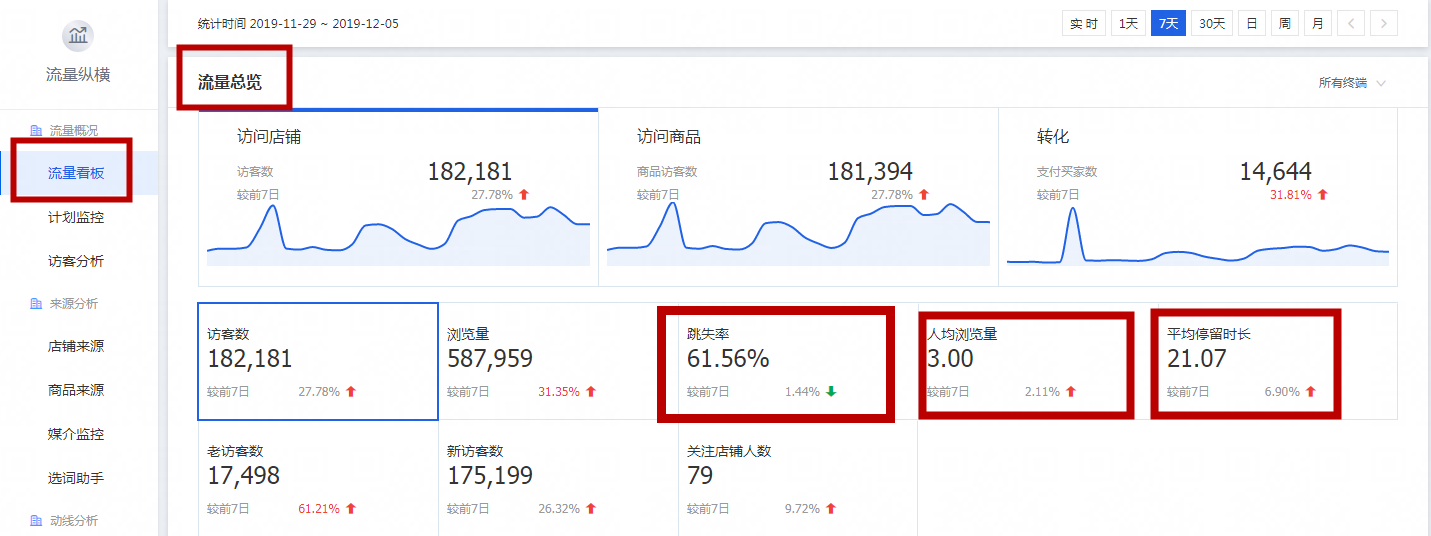Screen dimensions: 1431x536
Task: Click the up arrow in 访问店铺 card
Action: (524, 195)
